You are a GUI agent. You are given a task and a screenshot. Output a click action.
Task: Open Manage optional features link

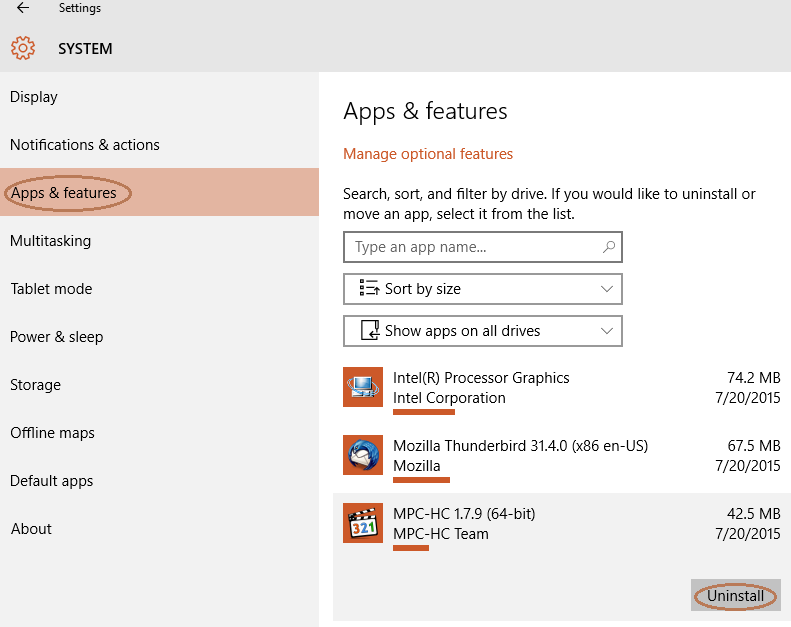[428, 154]
